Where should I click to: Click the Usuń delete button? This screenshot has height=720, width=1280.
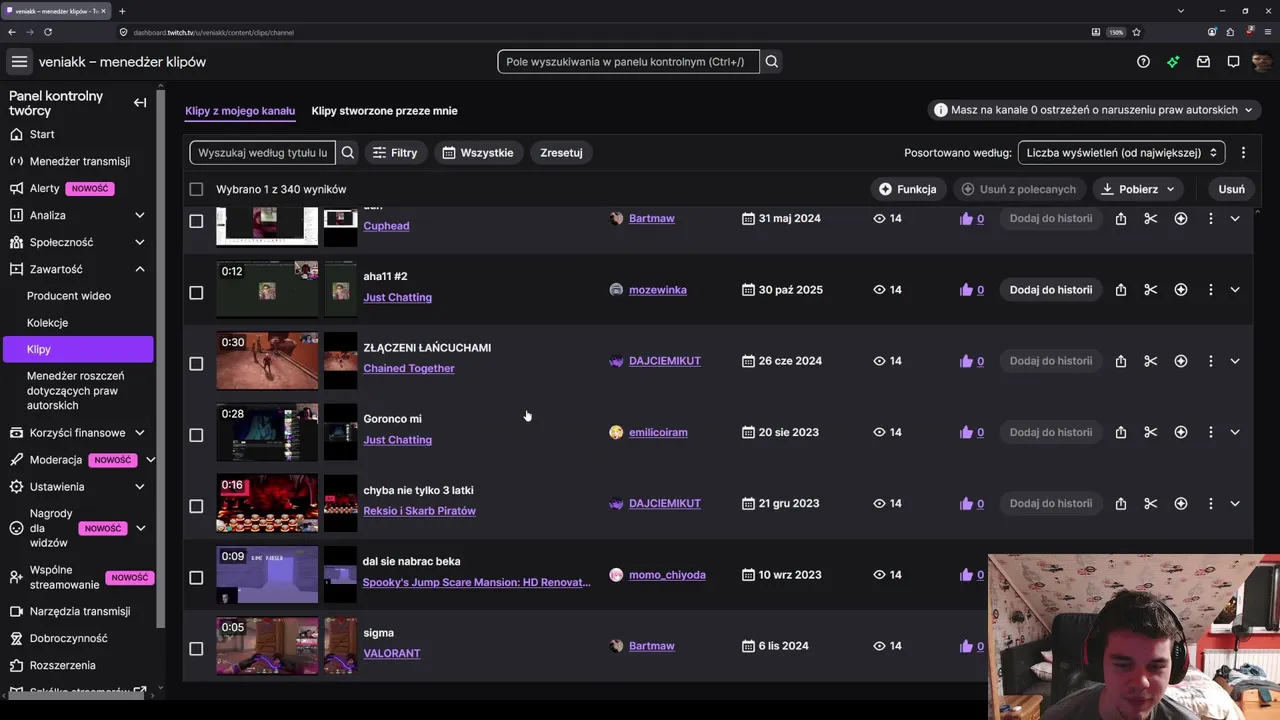(x=1232, y=189)
